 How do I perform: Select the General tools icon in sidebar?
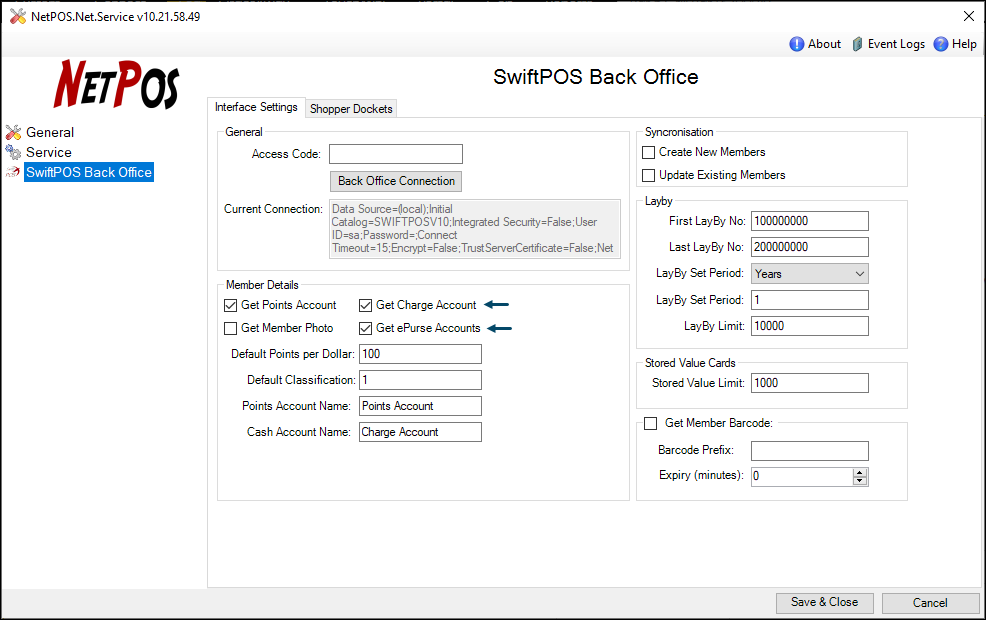pyautogui.click(x=13, y=132)
